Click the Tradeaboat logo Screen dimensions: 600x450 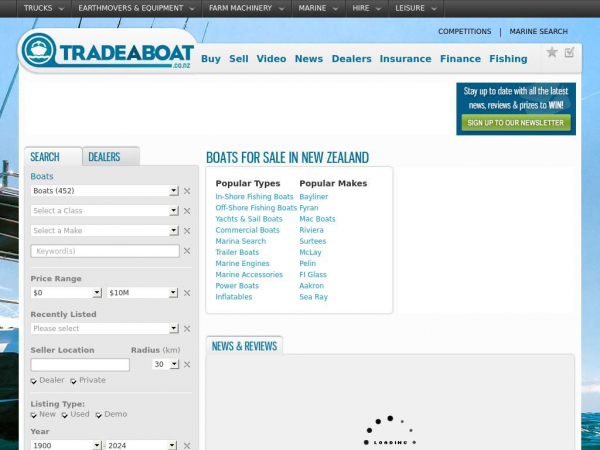click(x=108, y=51)
